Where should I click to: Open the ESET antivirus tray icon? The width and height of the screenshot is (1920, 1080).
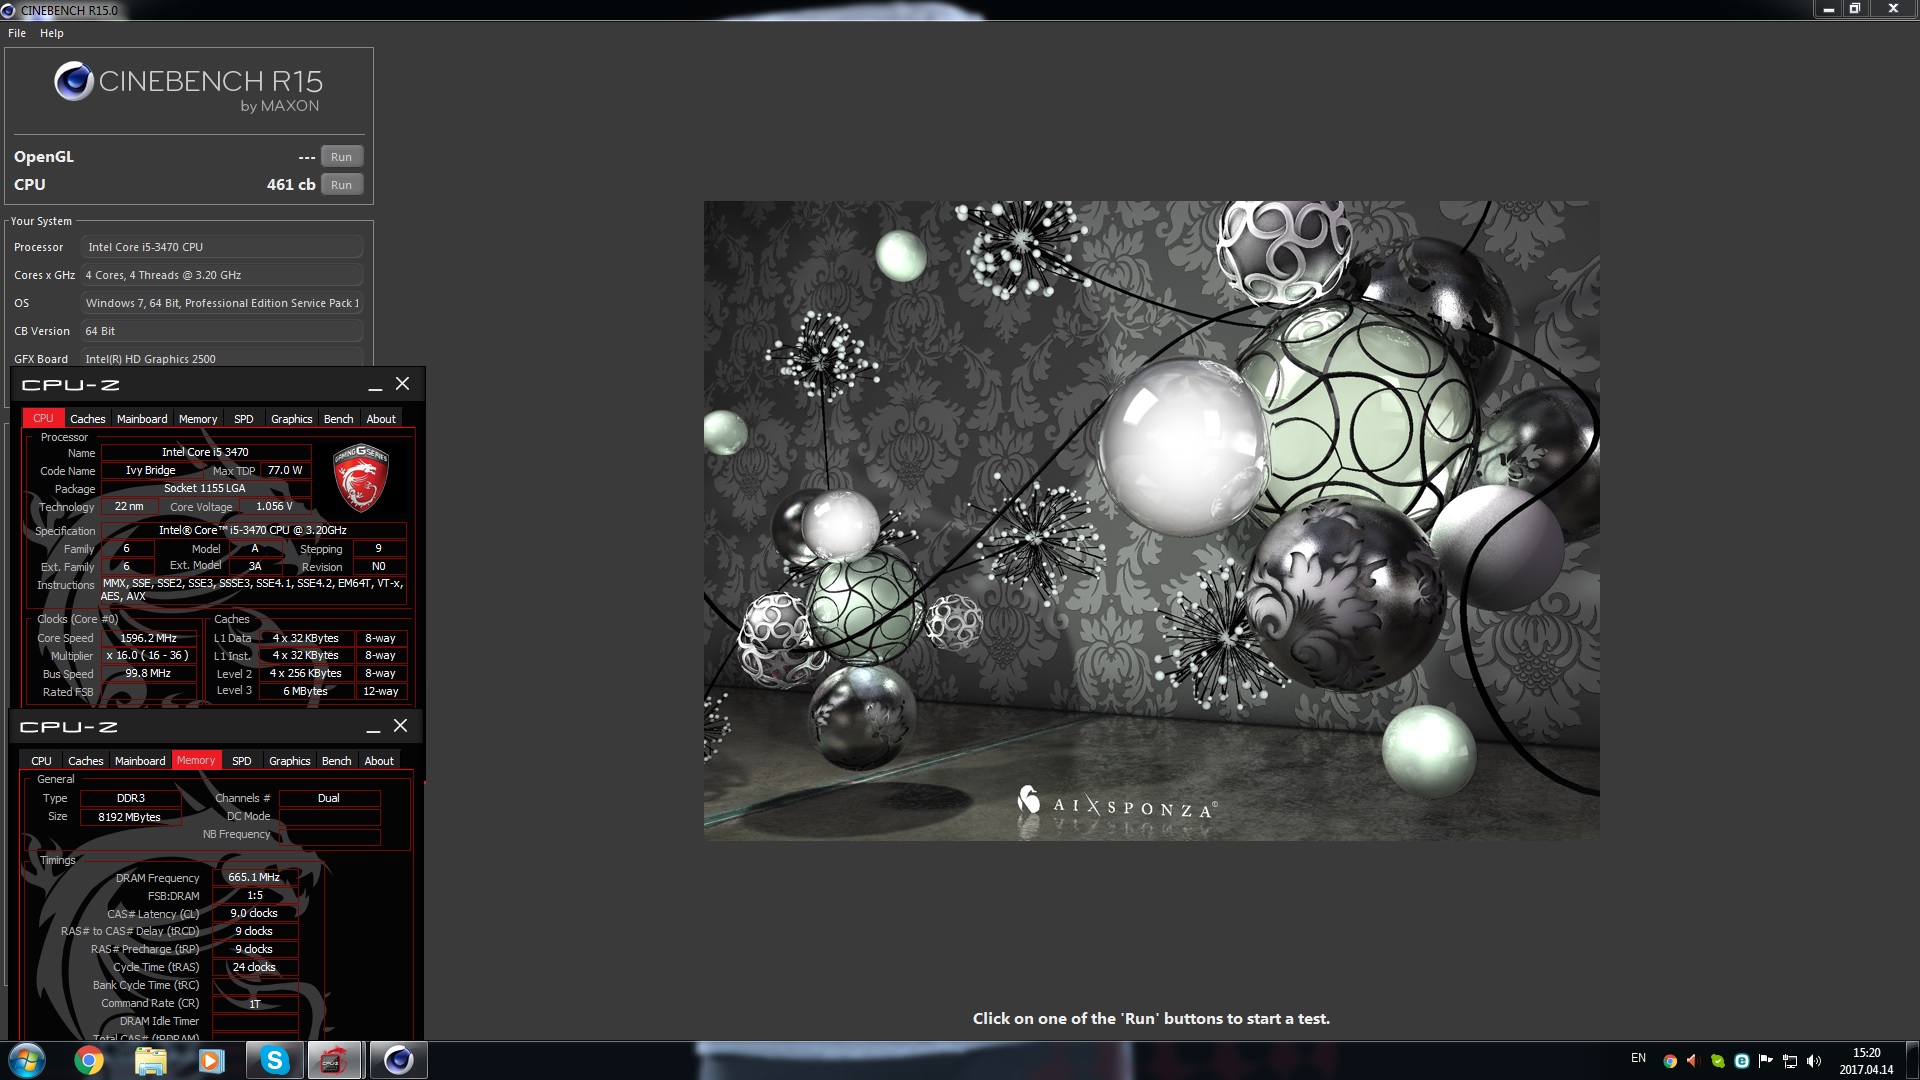pos(1741,1061)
